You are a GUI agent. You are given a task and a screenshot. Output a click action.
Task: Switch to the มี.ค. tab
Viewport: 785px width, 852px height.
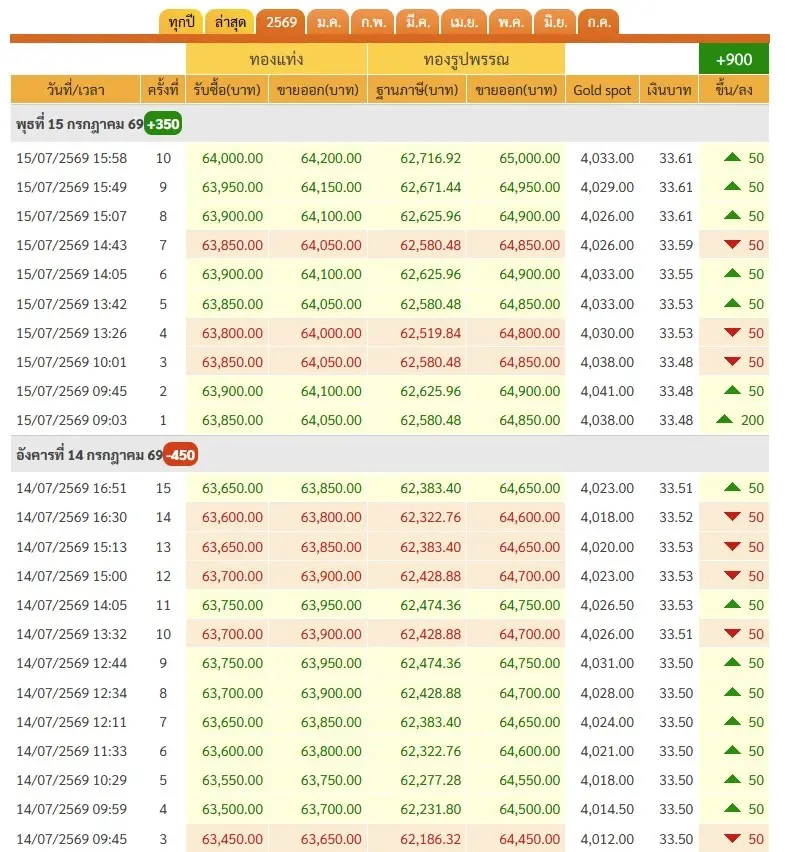[x=418, y=22]
